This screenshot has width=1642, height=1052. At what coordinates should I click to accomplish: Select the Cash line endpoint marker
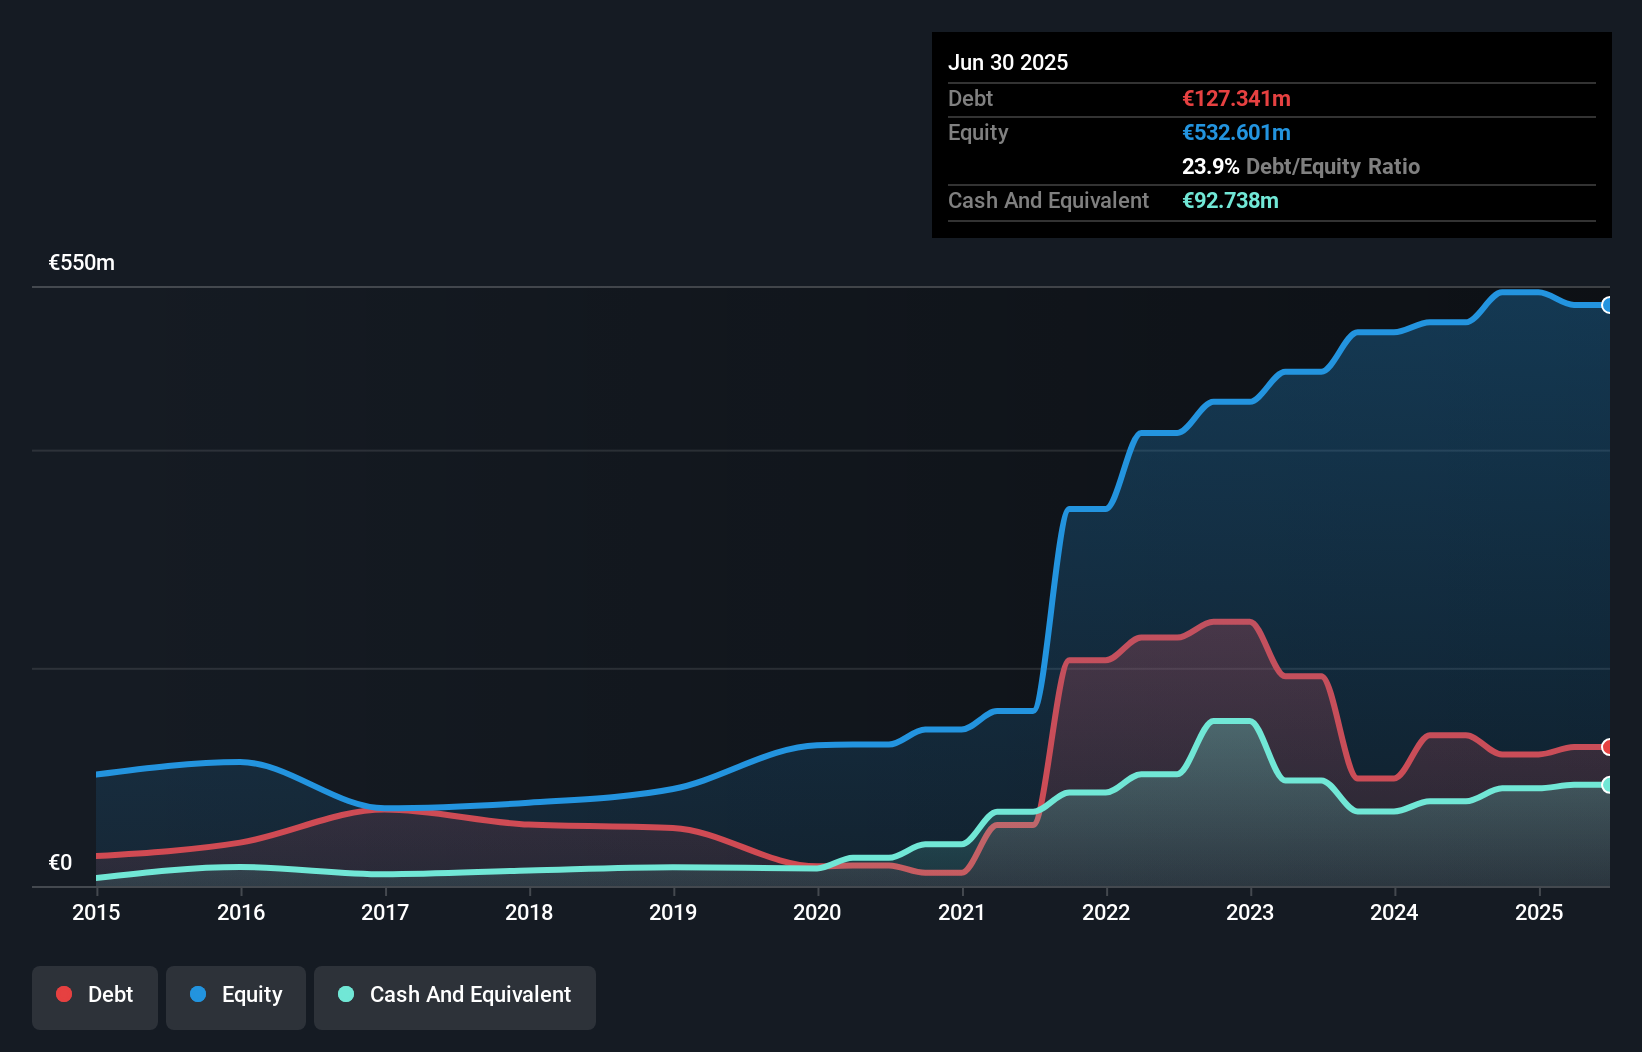pyautogui.click(x=1609, y=784)
